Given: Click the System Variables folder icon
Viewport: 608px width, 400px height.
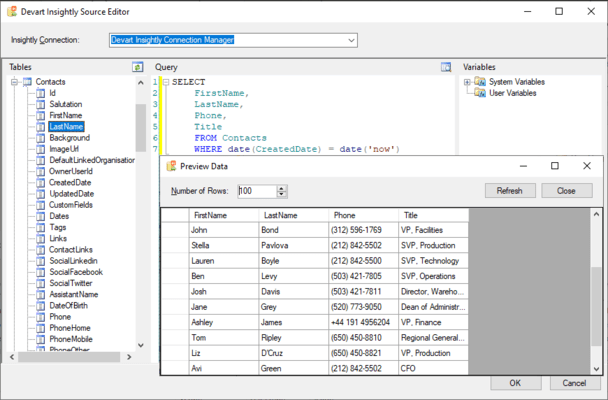Looking at the screenshot, I should (x=480, y=82).
